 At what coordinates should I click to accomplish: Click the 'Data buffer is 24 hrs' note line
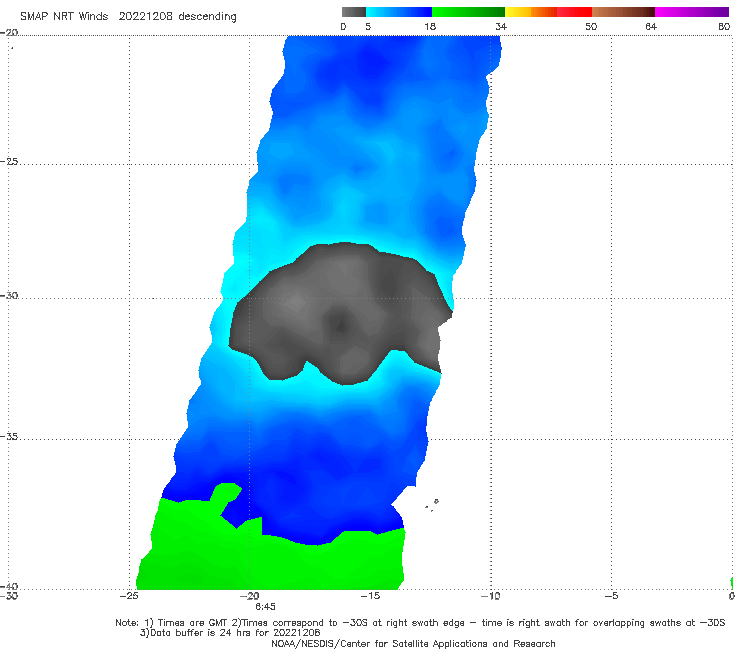[230, 633]
